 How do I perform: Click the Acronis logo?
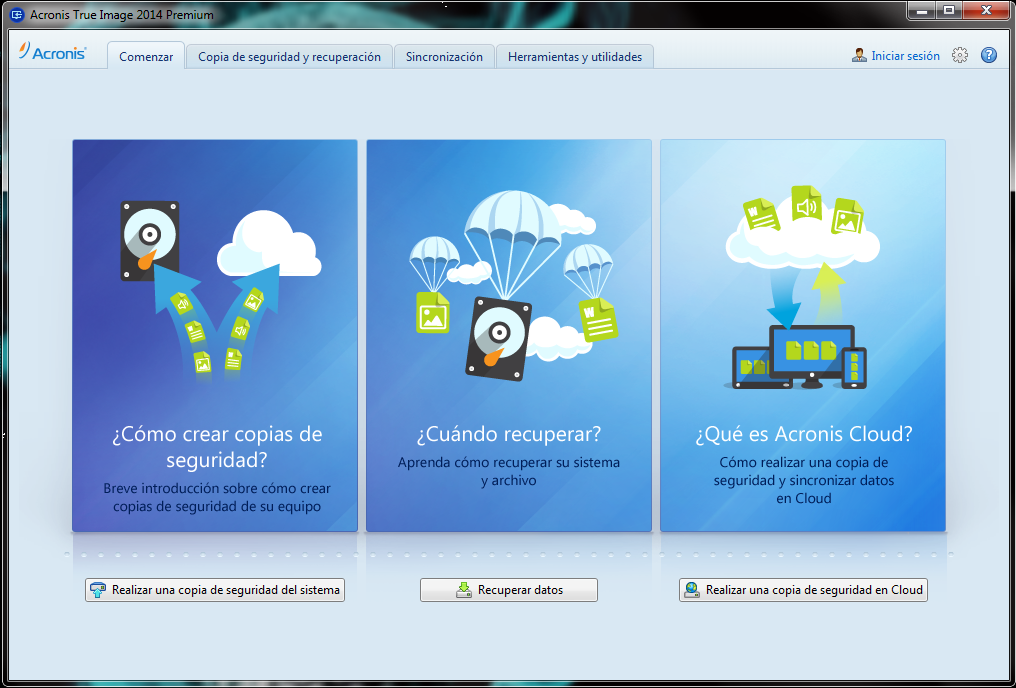(52, 52)
